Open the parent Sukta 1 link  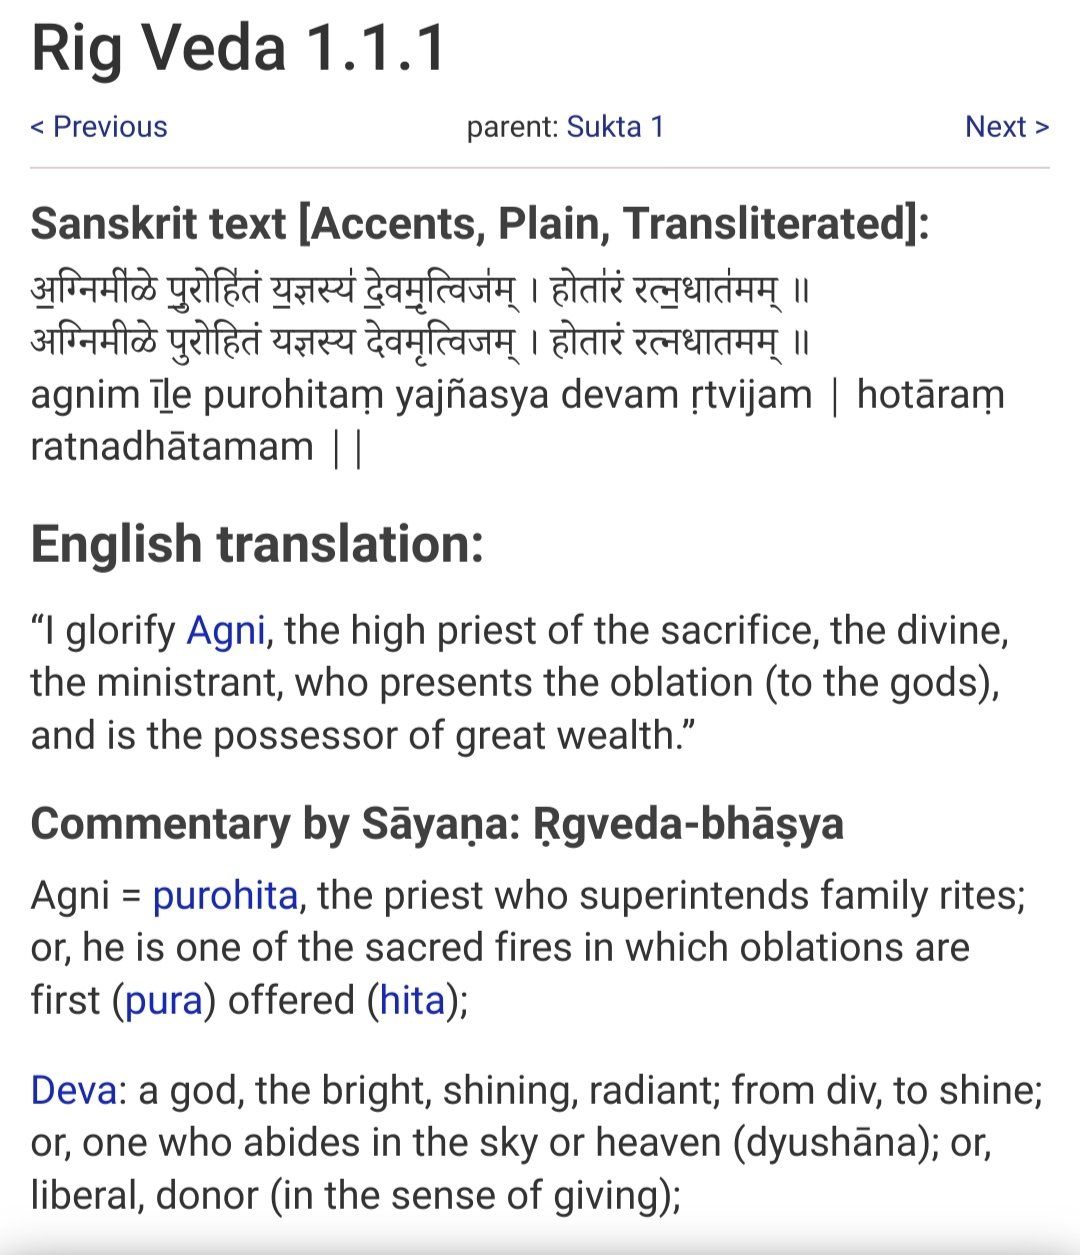pos(615,127)
